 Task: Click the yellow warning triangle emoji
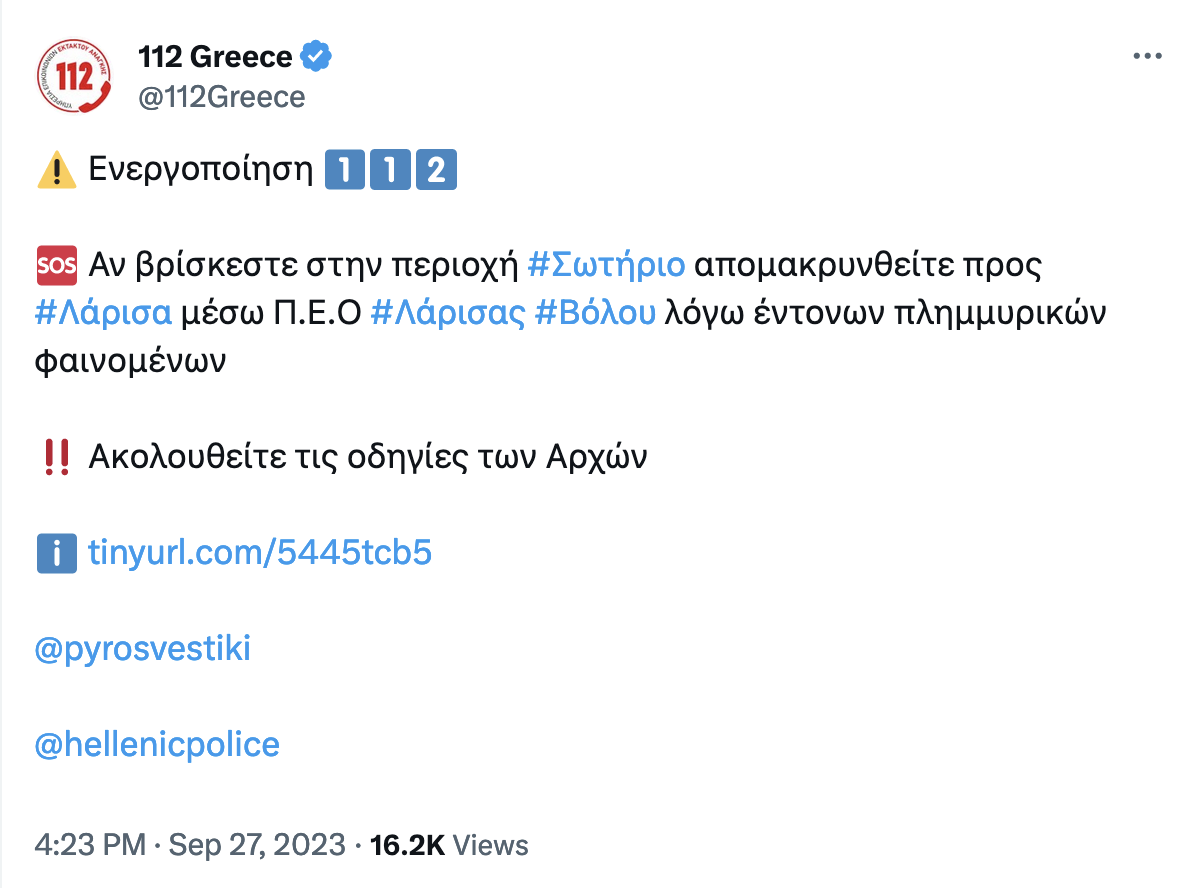pos(56,171)
